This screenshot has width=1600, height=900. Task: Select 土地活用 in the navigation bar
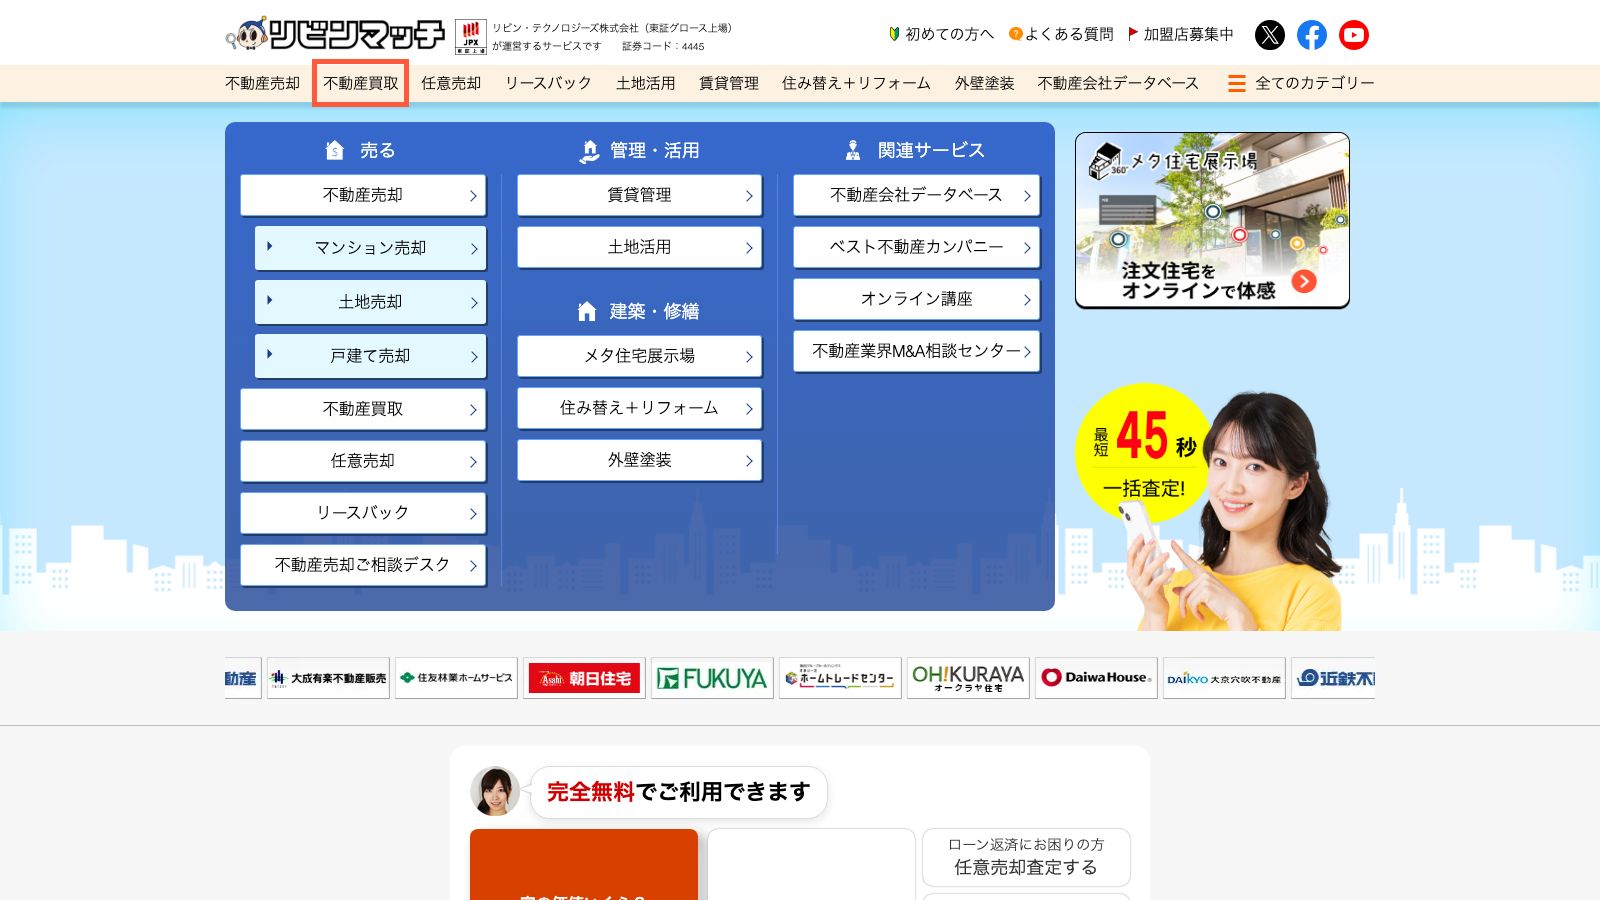pyautogui.click(x=645, y=83)
